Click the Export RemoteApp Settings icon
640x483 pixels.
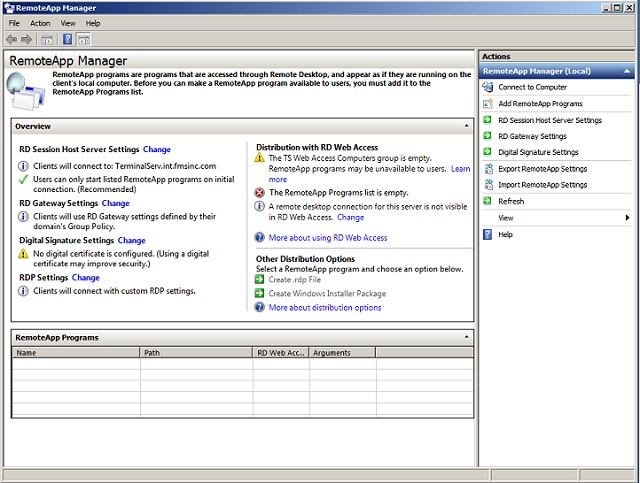point(488,169)
